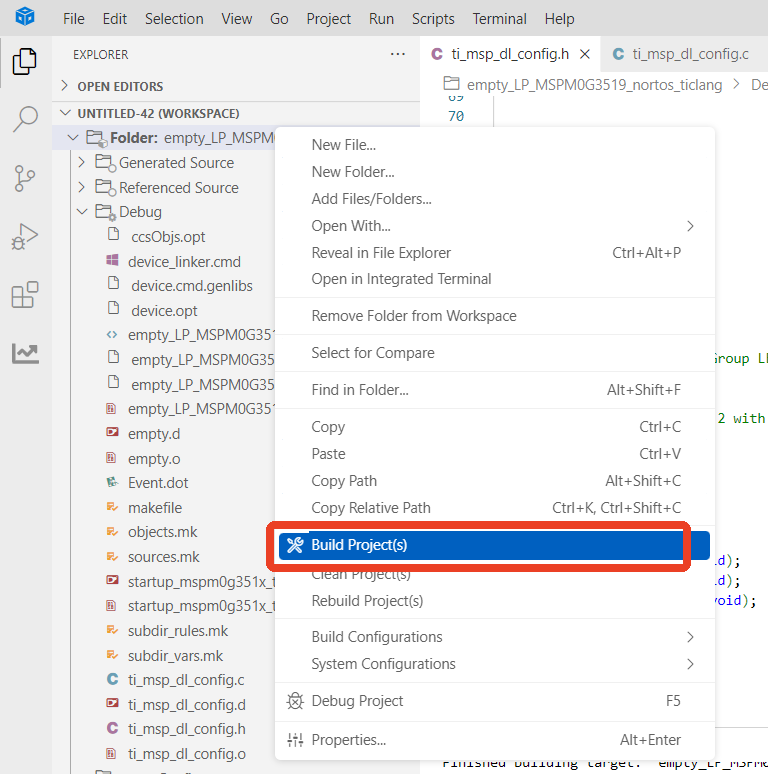Open the Terminal menu
The height and width of the screenshot is (774, 768).
[499, 19]
